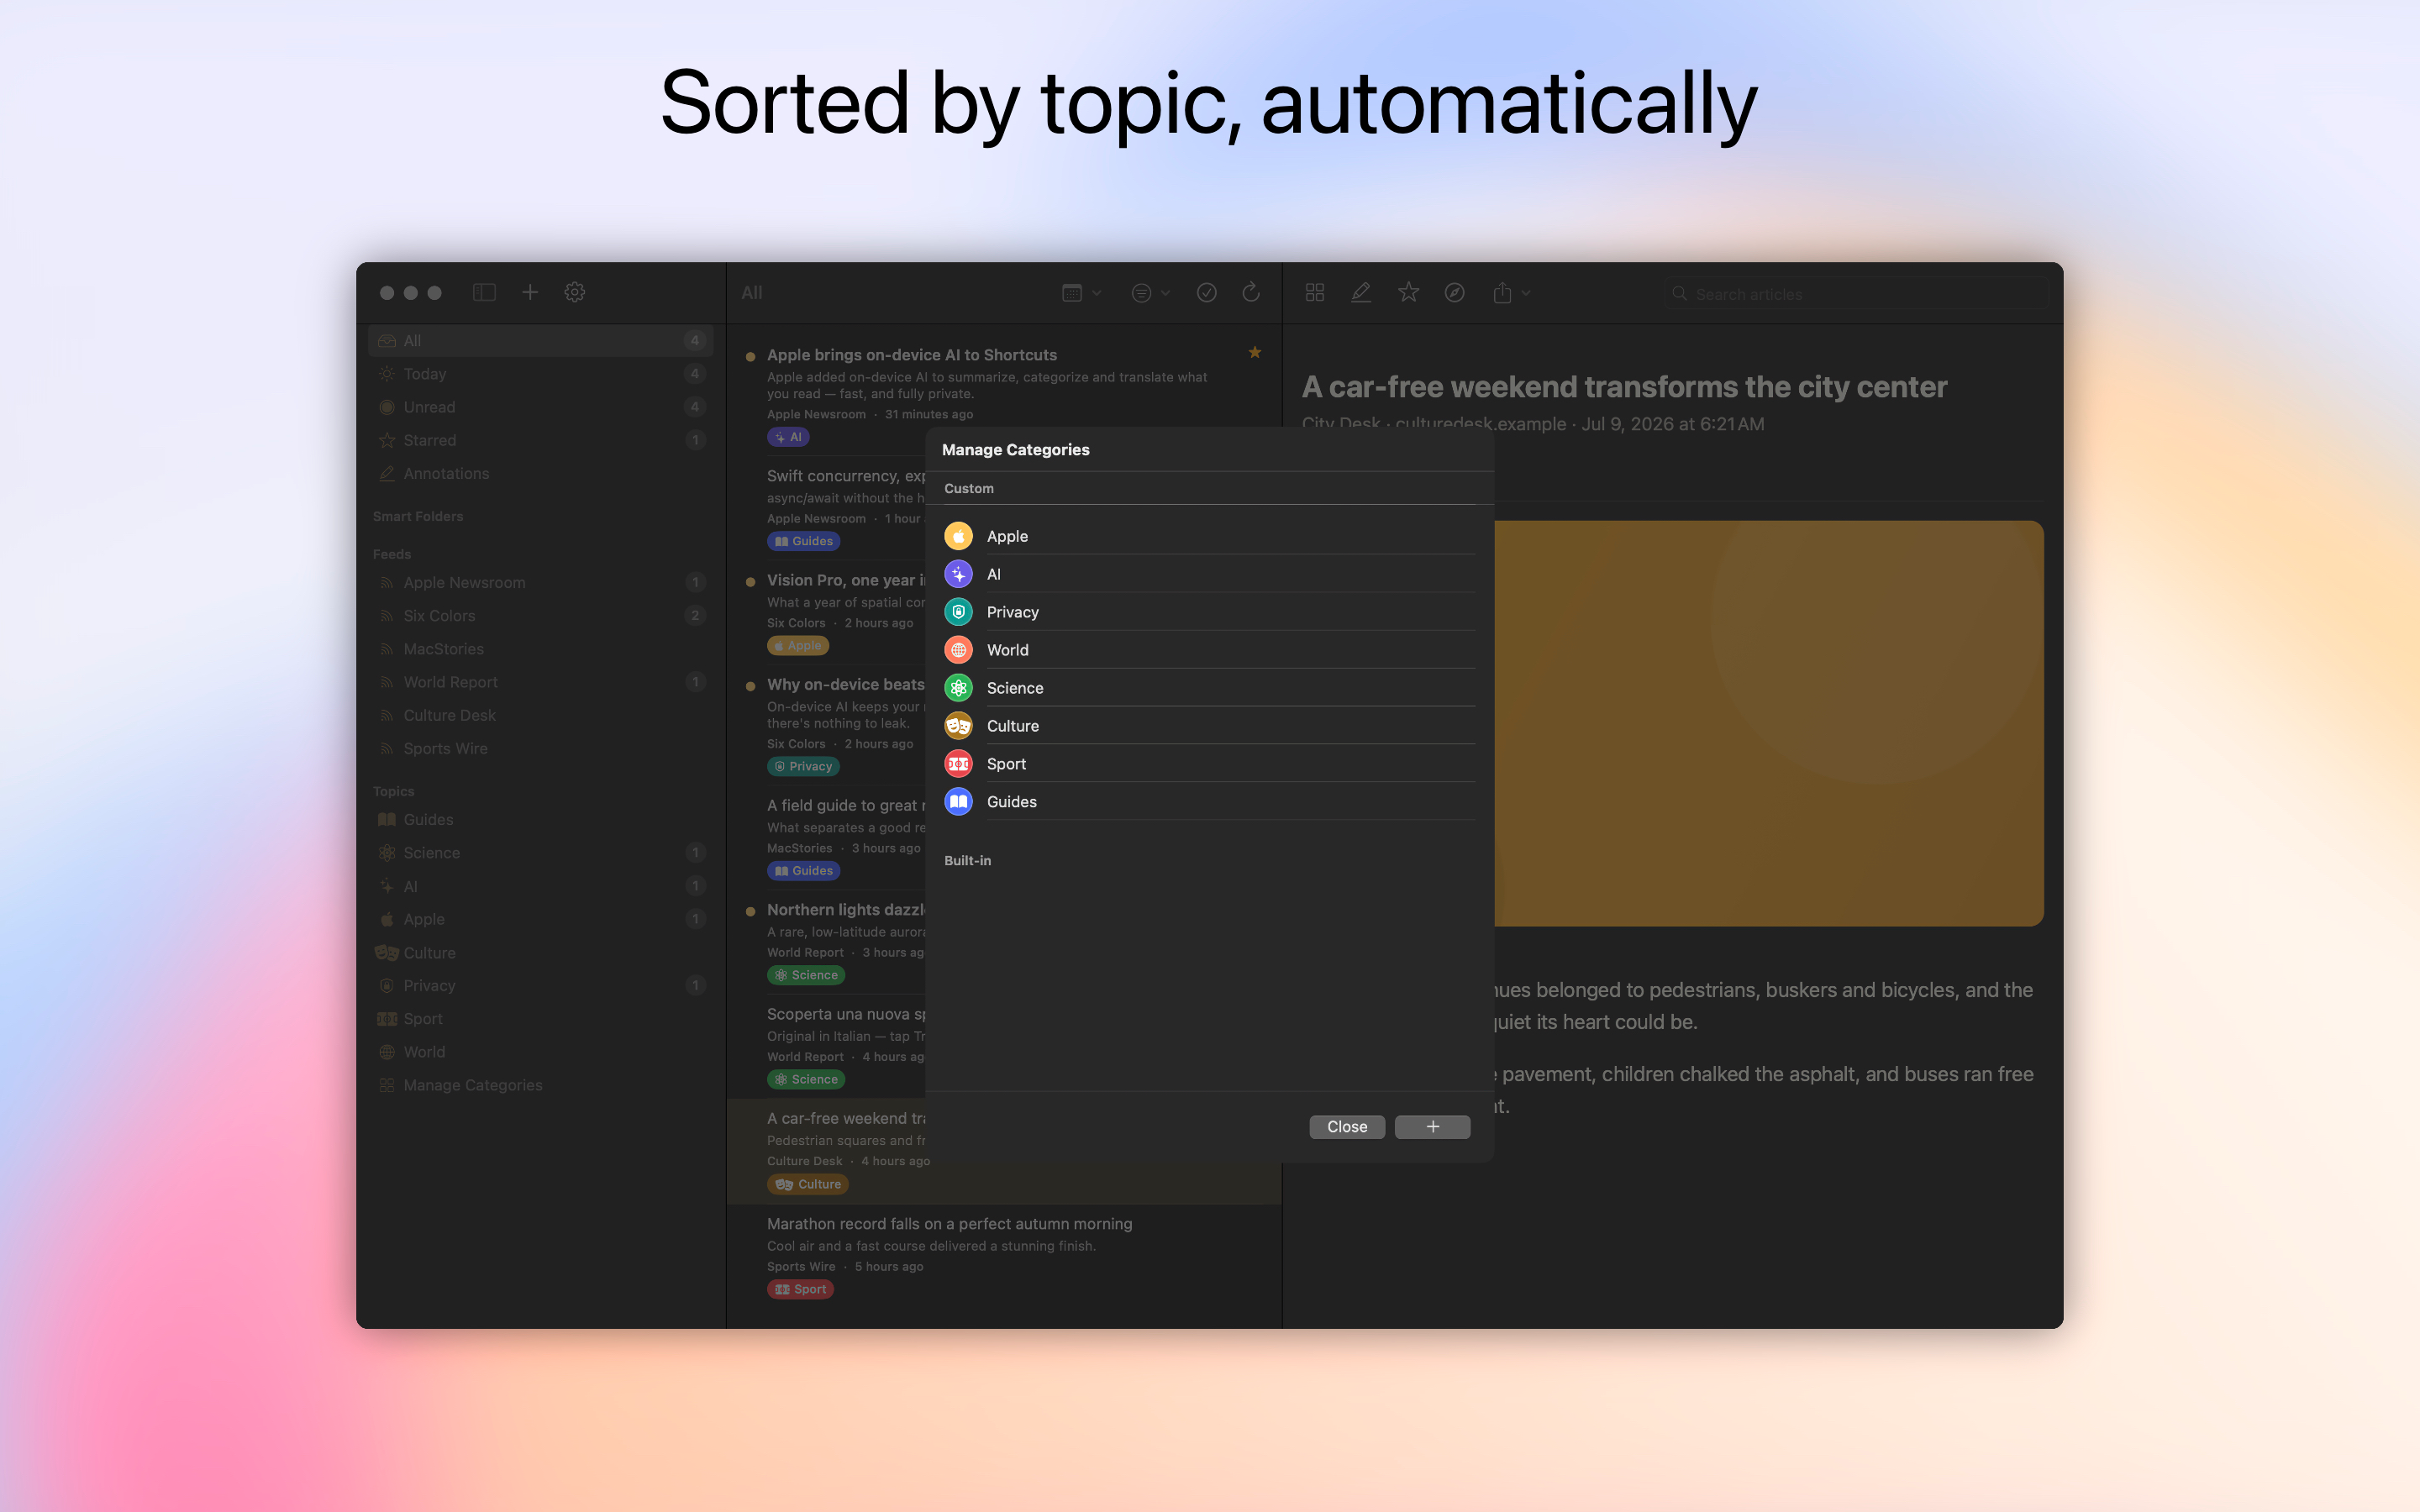Select the Apple row in Manage Categories
Viewport: 2420px width, 1512px height.
tap(1209, 536)
